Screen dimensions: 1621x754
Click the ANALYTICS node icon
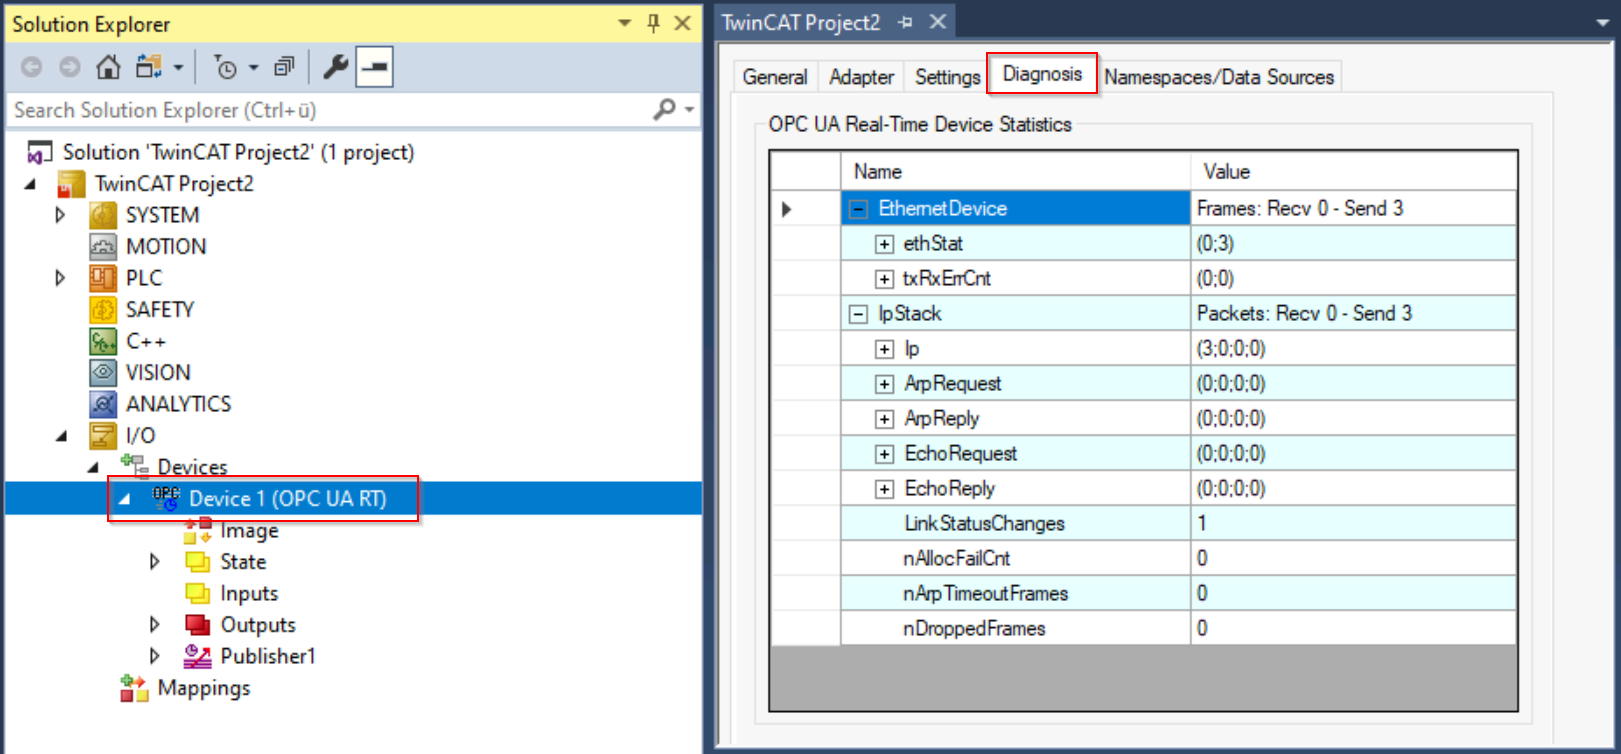pyautogui.click(x=103, y=404)
